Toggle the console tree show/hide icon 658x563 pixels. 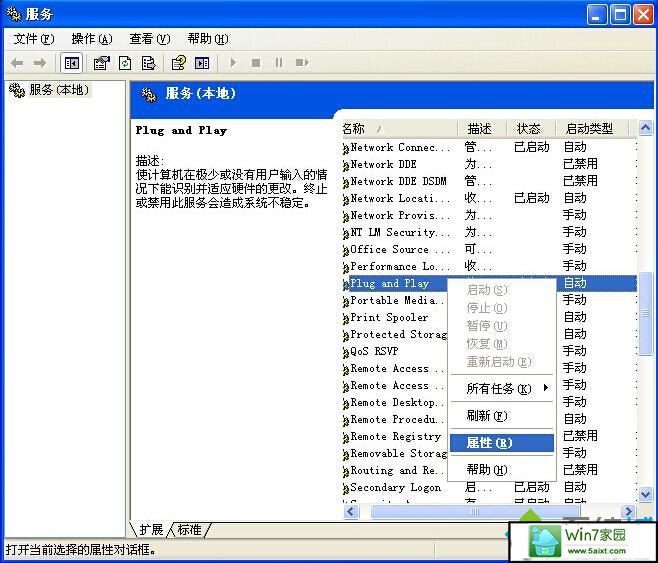tap(72, 63)
